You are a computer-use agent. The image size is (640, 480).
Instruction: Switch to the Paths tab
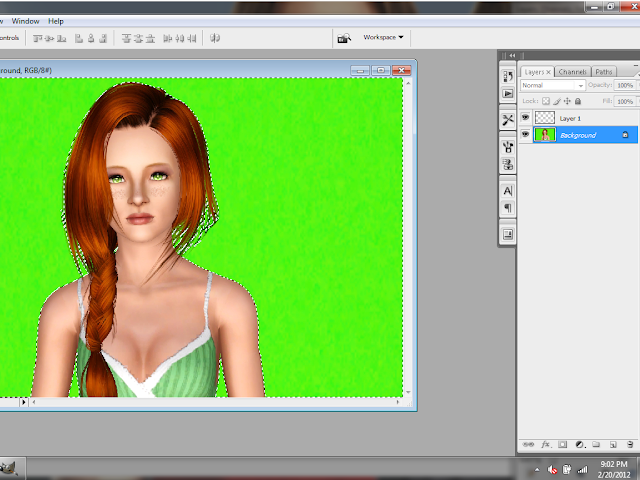(604, 72)
